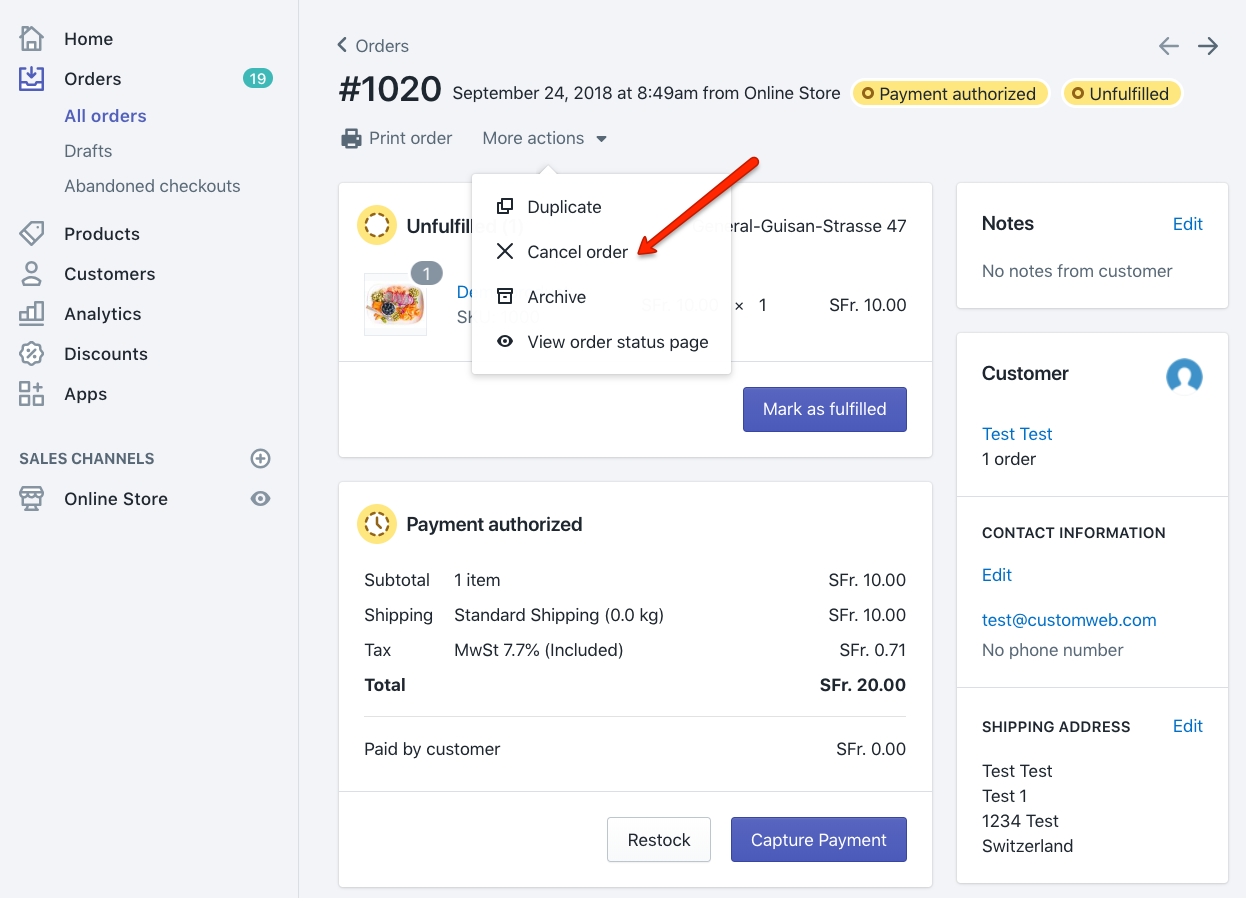Choose Cancel order from the menu
This screenshot has width=1246, height=898.
tap(578, 252)
